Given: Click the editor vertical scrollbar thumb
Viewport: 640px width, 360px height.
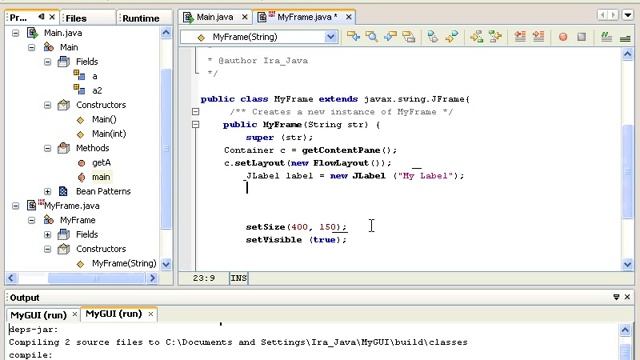Looking at the screenshot, I should (x=628, y=171).
